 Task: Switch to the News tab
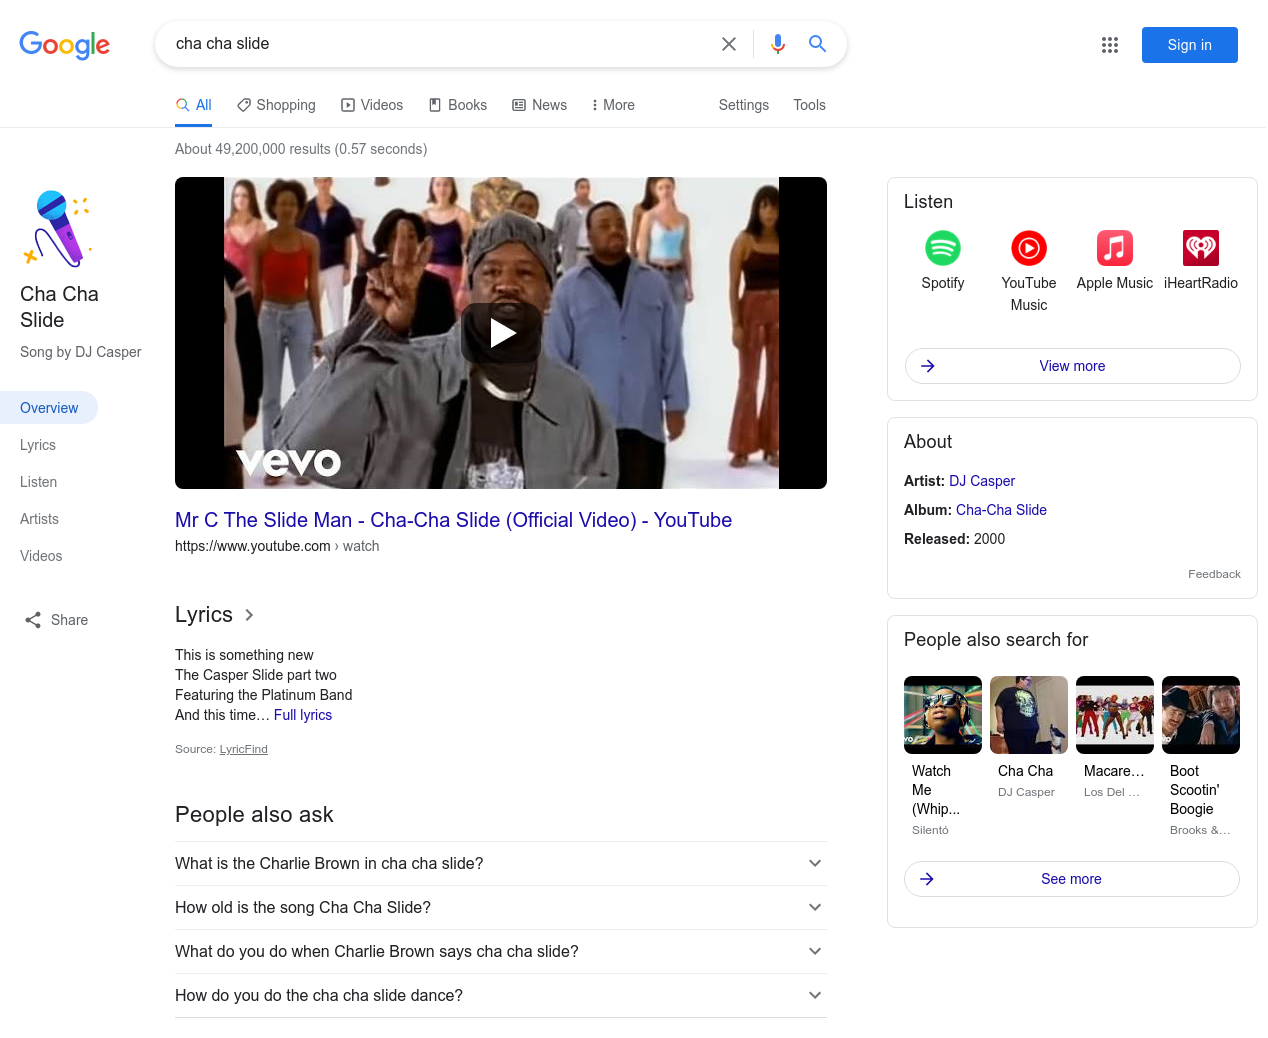point(540,105)
